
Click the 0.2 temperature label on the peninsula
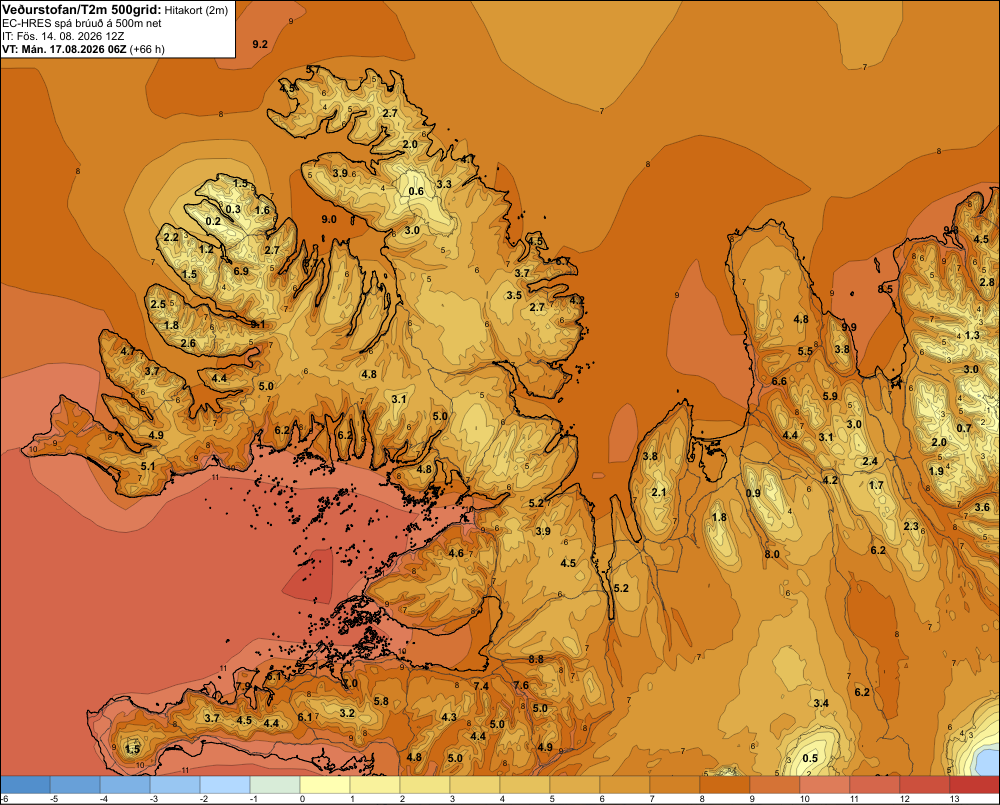[x=213, y=221]
